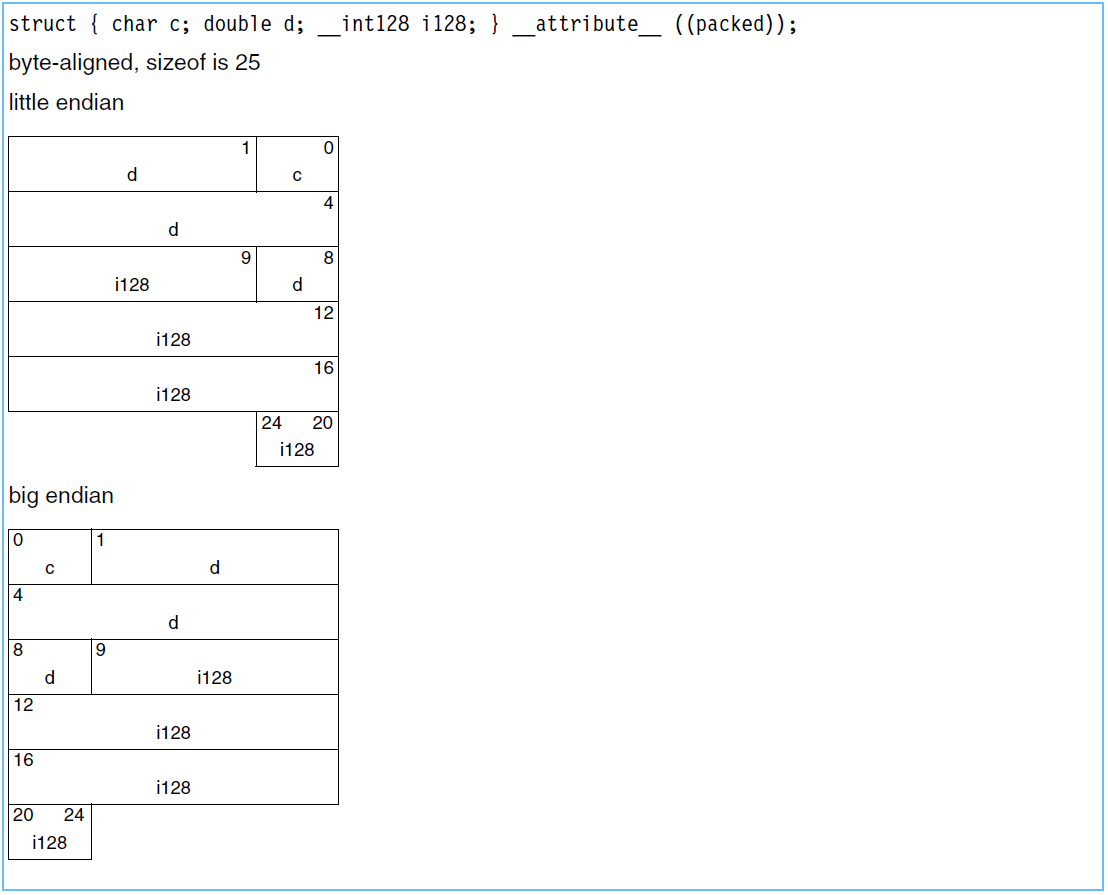
Task: Click the 'big endian' heading
Action: [61, 495]
